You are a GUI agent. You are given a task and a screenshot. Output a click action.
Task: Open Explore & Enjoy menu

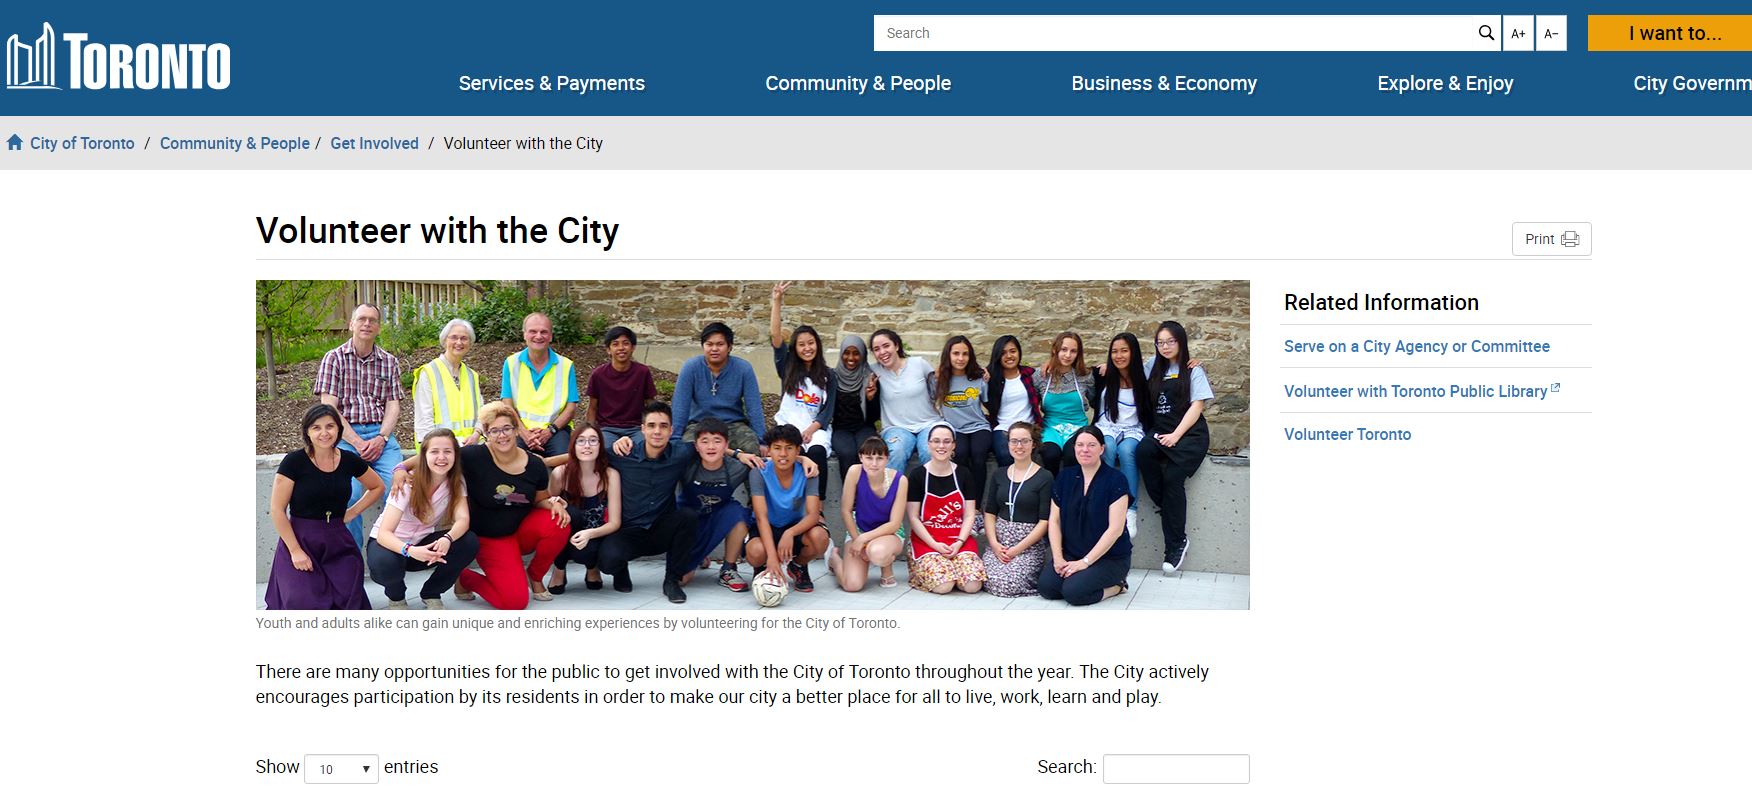pos(1445,83)
